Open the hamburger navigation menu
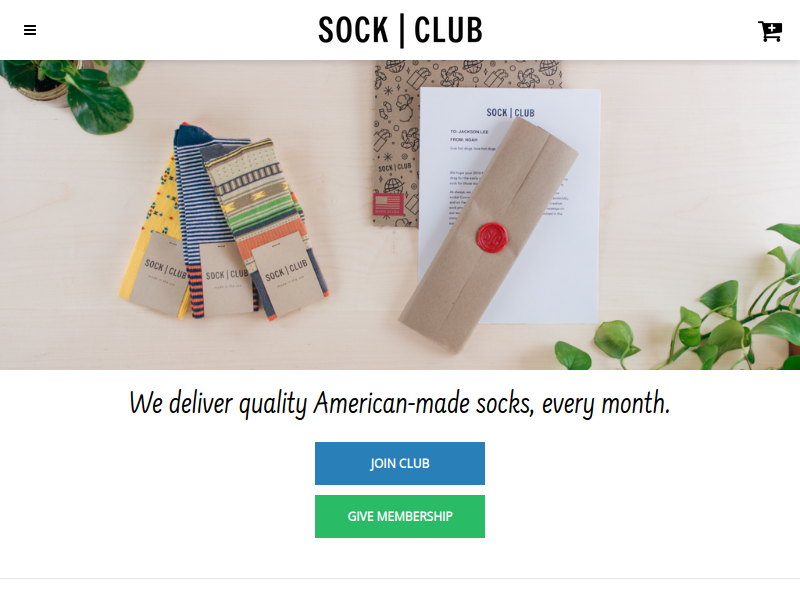The width and height of the screenshot is (800, 600). (30, 30)
